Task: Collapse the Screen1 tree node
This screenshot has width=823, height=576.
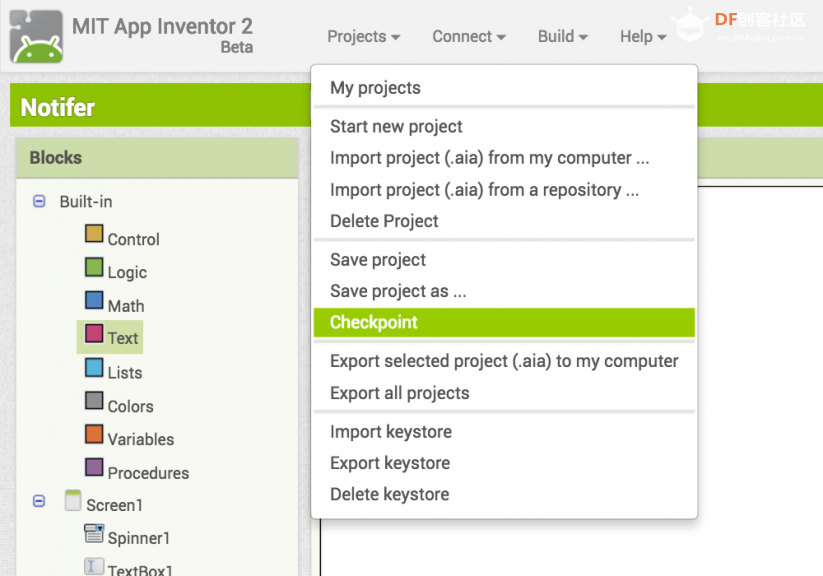Action: [x=39, y=501]
